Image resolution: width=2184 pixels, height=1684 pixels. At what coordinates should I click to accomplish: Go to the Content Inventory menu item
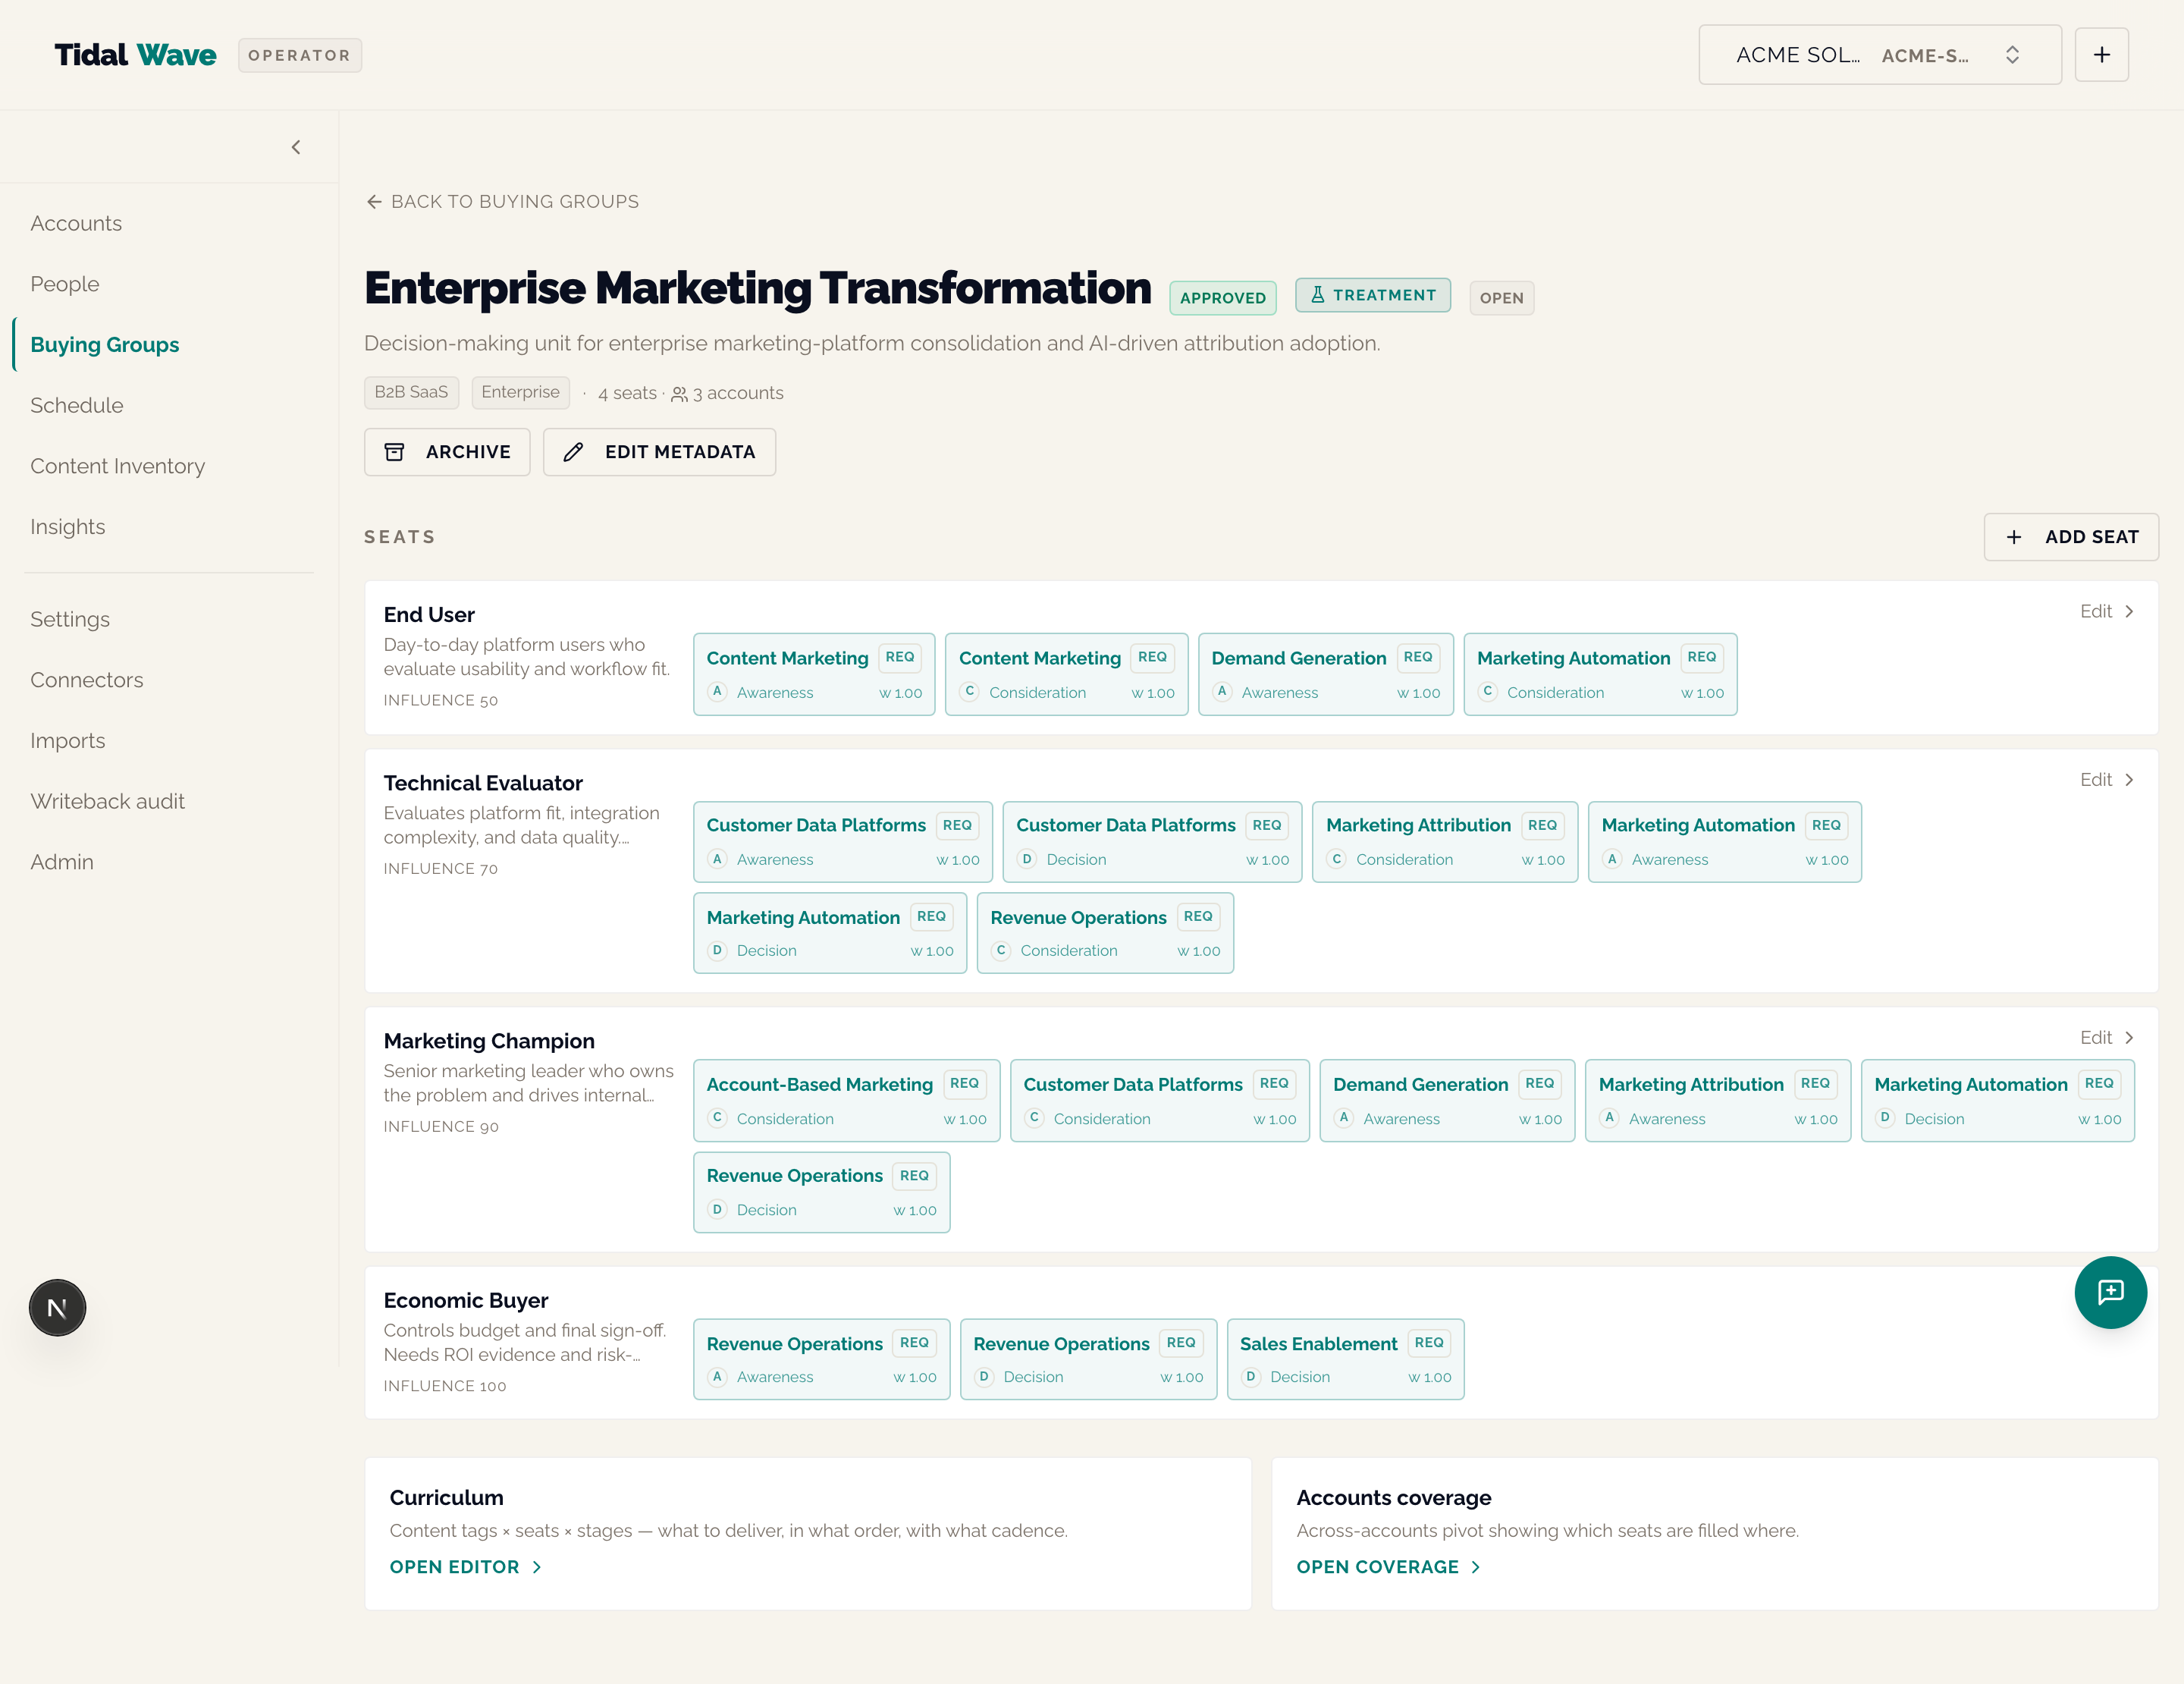(117, 466)
